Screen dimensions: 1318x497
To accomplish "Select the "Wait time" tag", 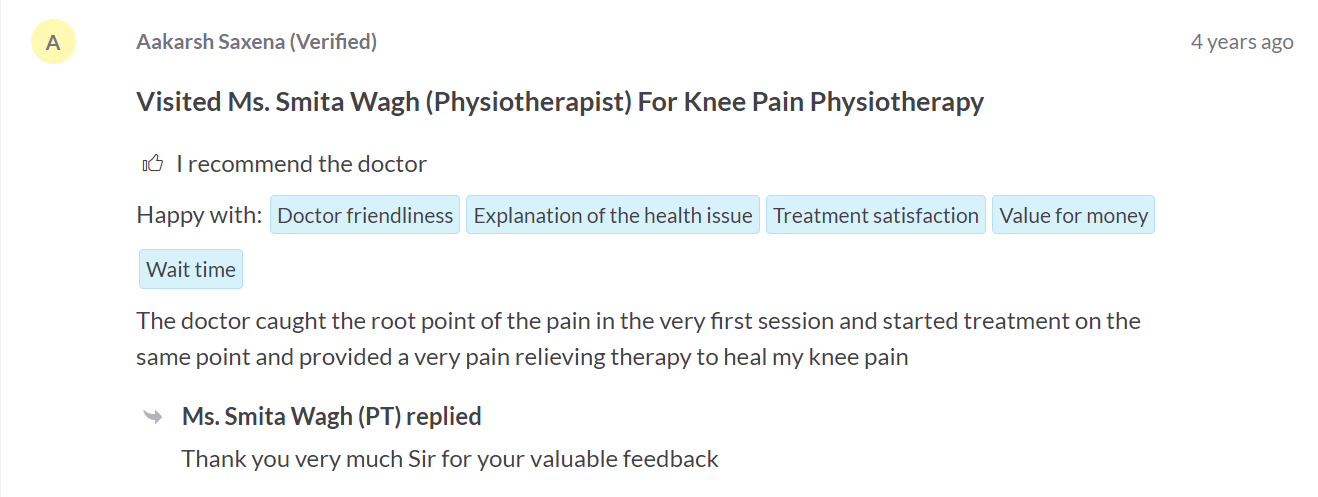I will point(191,269).
